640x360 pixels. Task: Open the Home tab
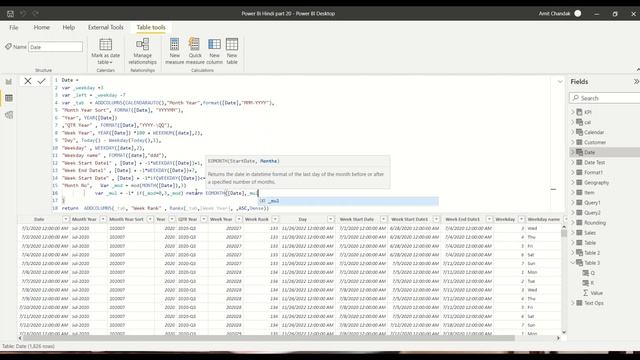(42, 27)
